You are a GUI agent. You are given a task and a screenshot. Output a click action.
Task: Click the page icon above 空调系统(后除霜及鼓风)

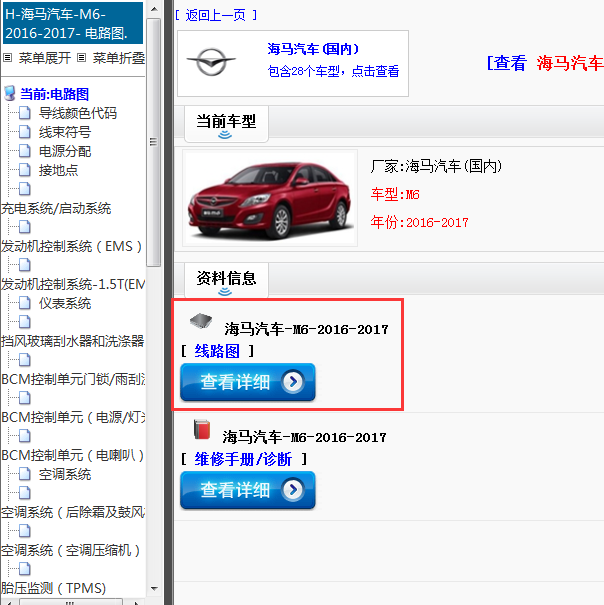point(25,493)
